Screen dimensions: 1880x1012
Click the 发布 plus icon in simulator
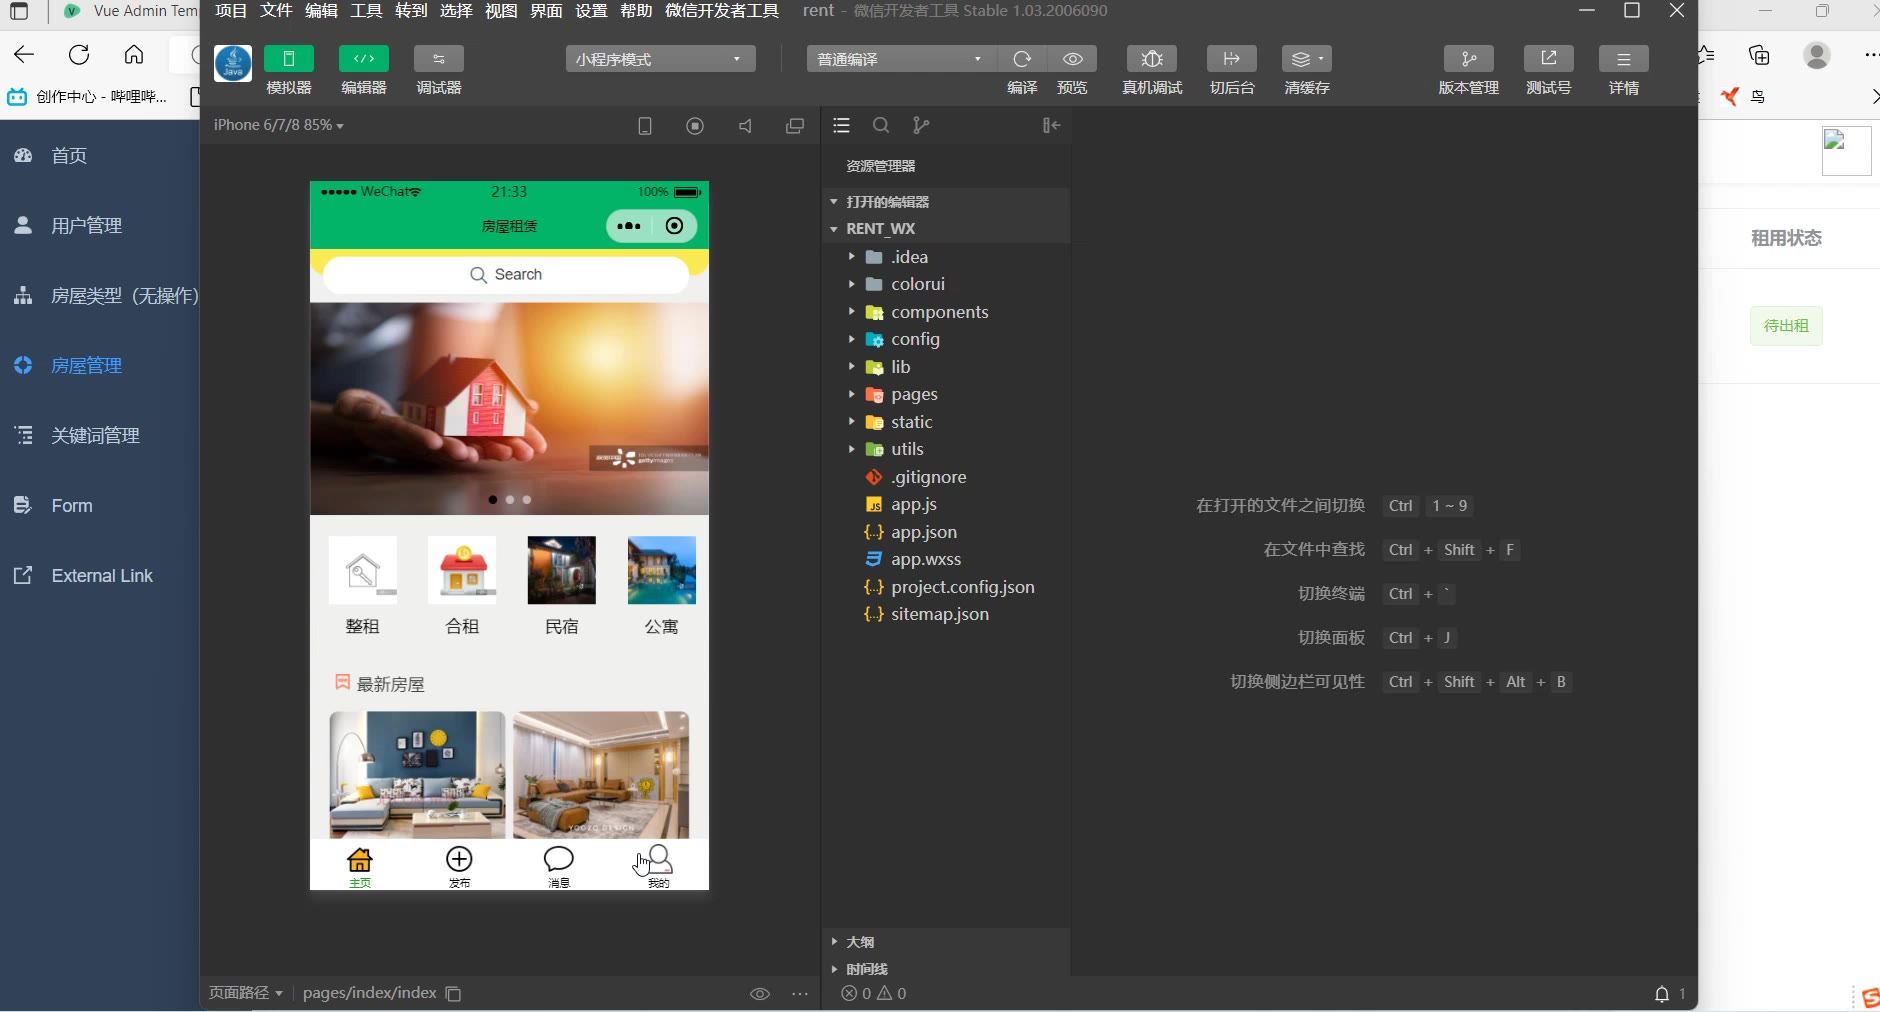click(459, 860)
